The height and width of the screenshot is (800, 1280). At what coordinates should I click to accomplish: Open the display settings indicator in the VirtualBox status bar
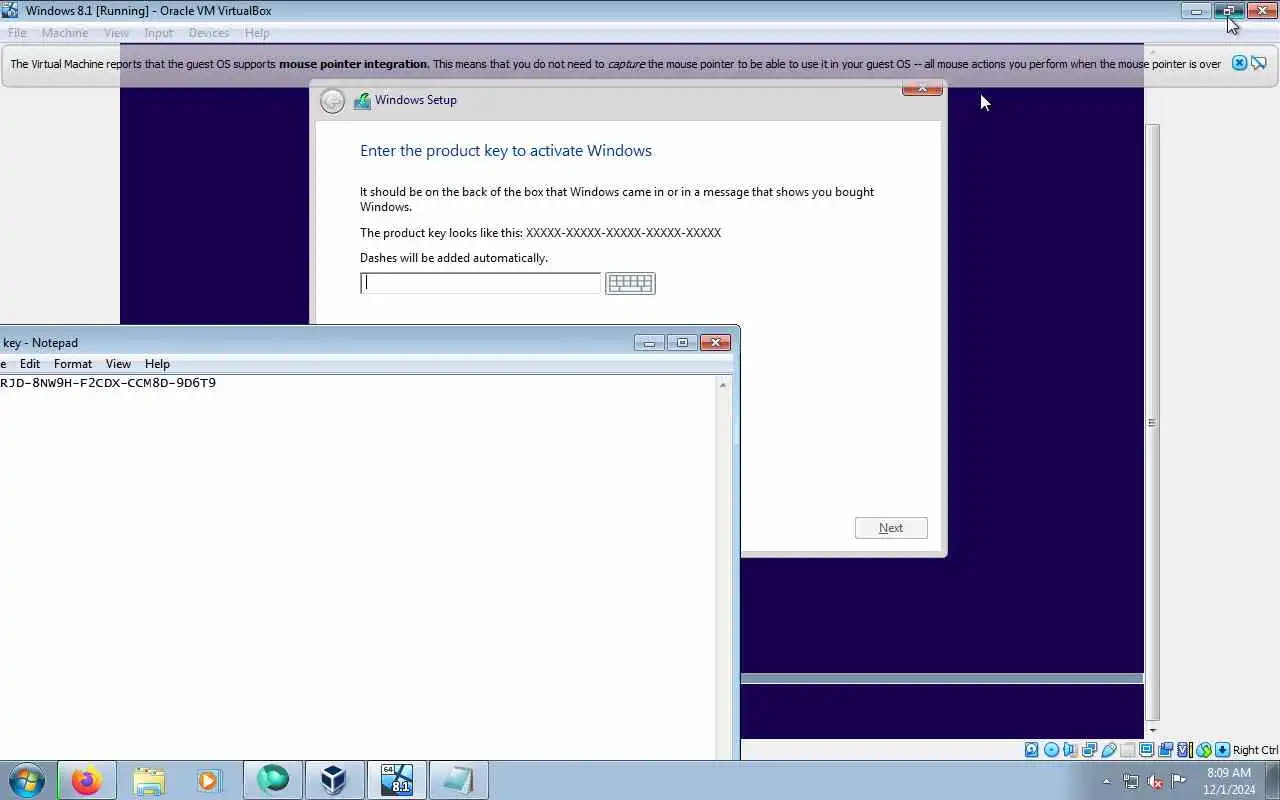coord(1147,750)
